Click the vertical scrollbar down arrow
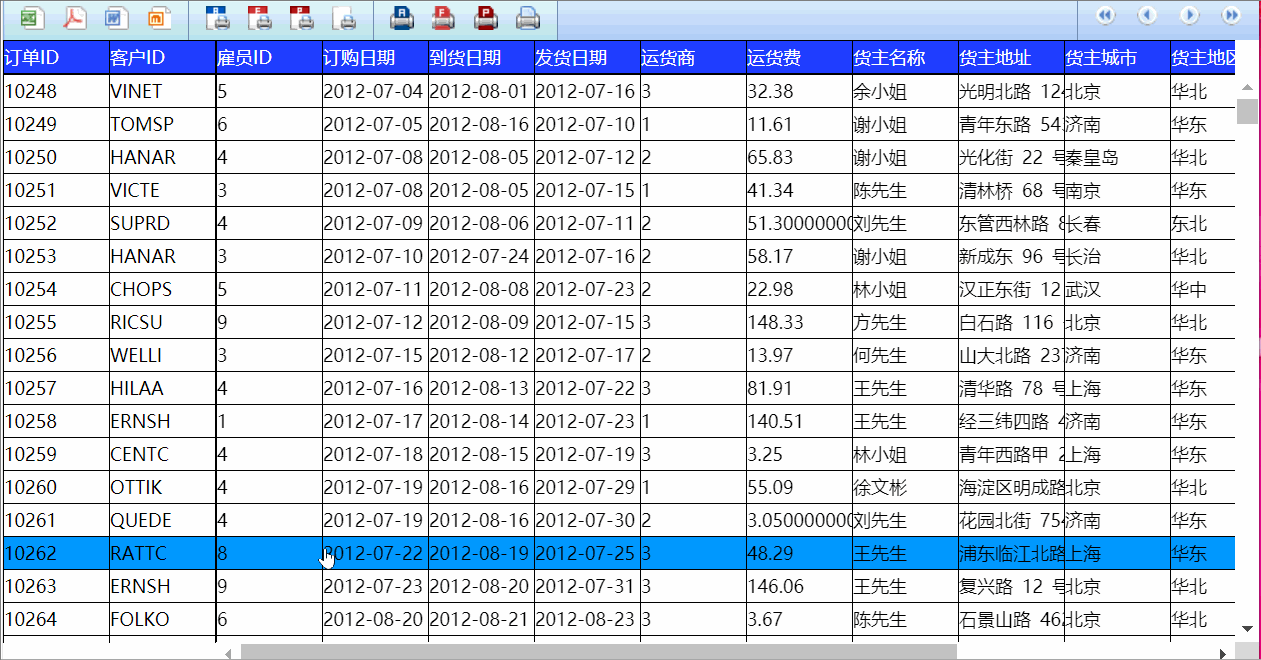1261x660 pixels. [1247, 628]
